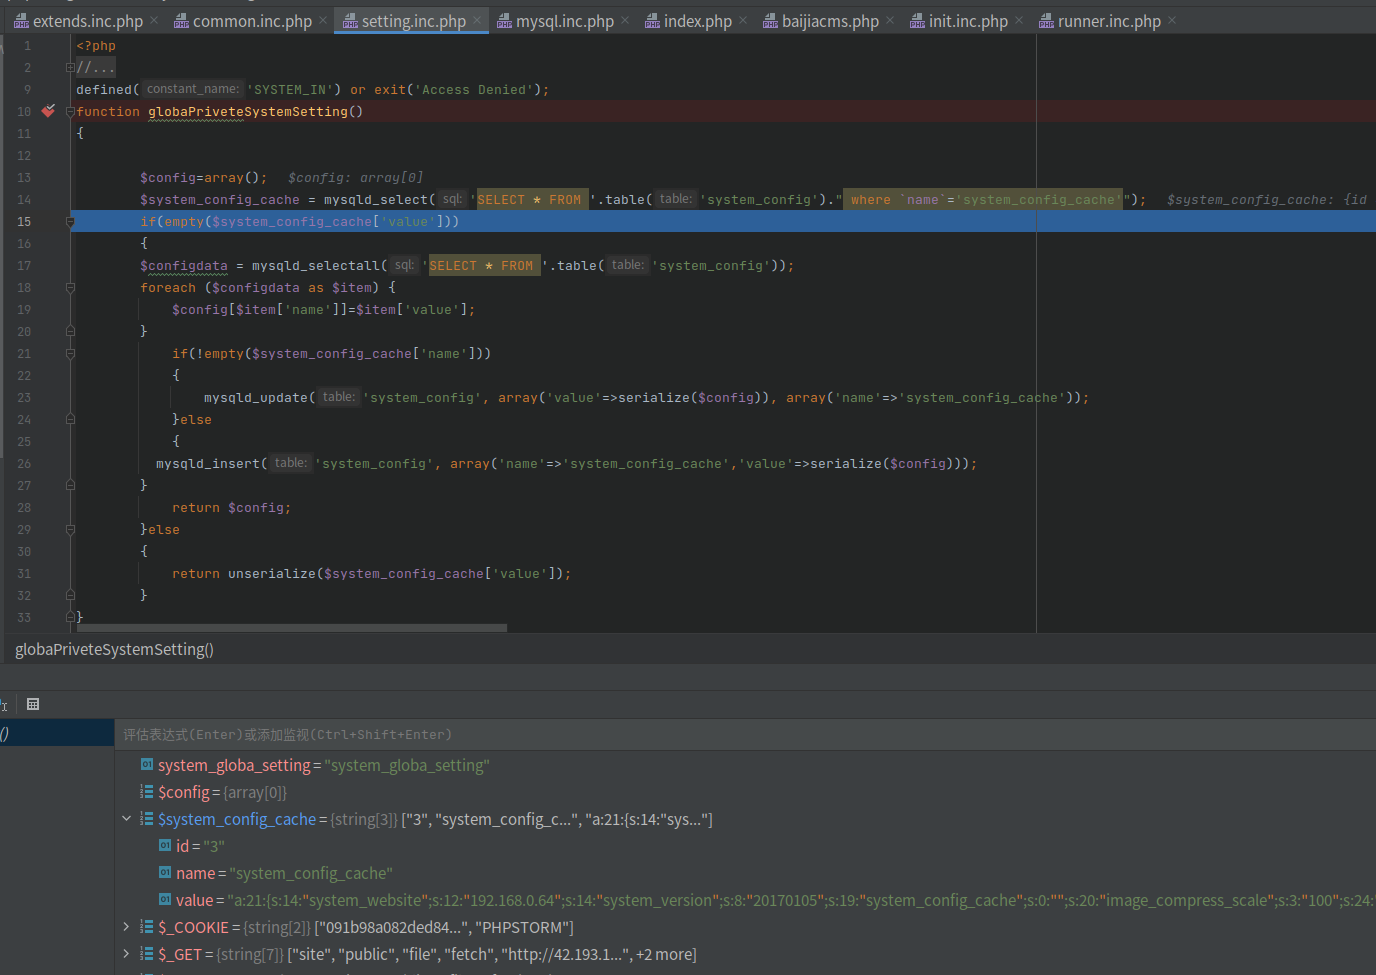Select the setting.inc.php tab

coord(414,21)
